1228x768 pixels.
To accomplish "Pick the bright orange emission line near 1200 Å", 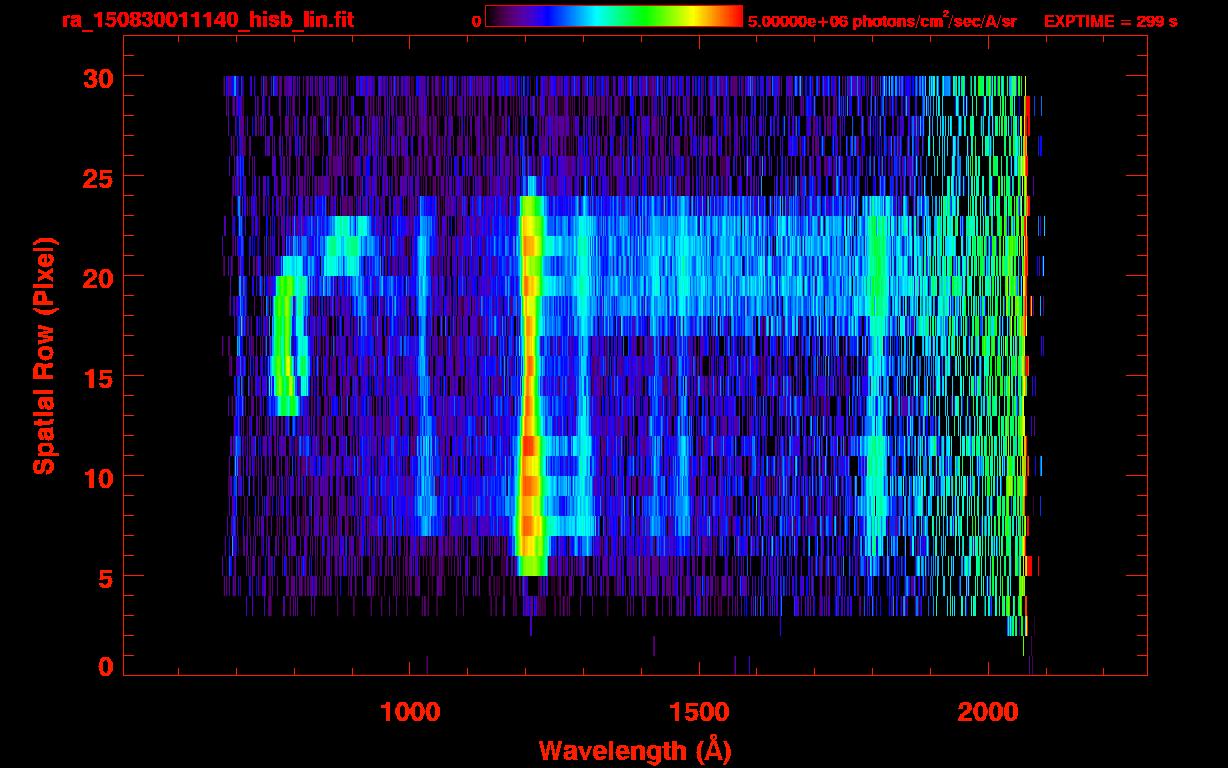I will (530, 400).
